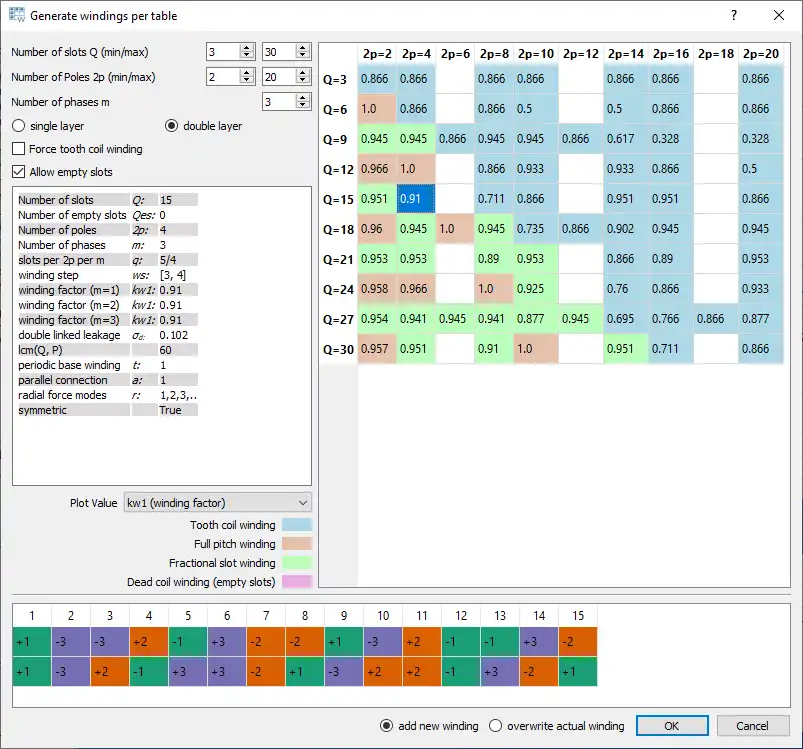Click top layer -2 cell in slot 15
Viewport: 803px width, 749px height.
tap(578, 641)
